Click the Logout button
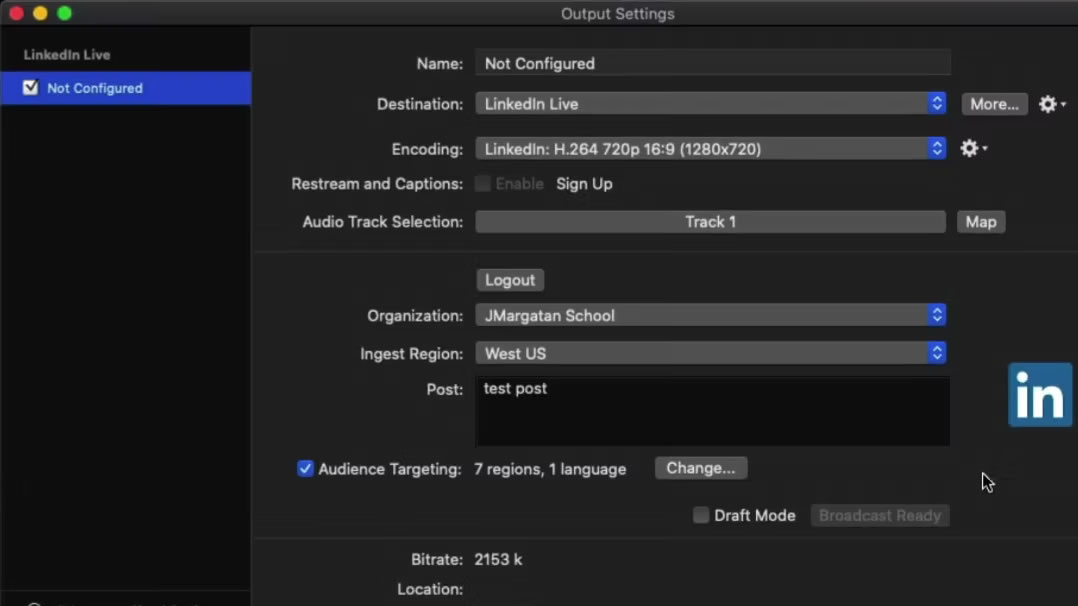Image resolution: width=1078 pixels, height=606 pixels. pyautogui.click(x=509, y=280)
